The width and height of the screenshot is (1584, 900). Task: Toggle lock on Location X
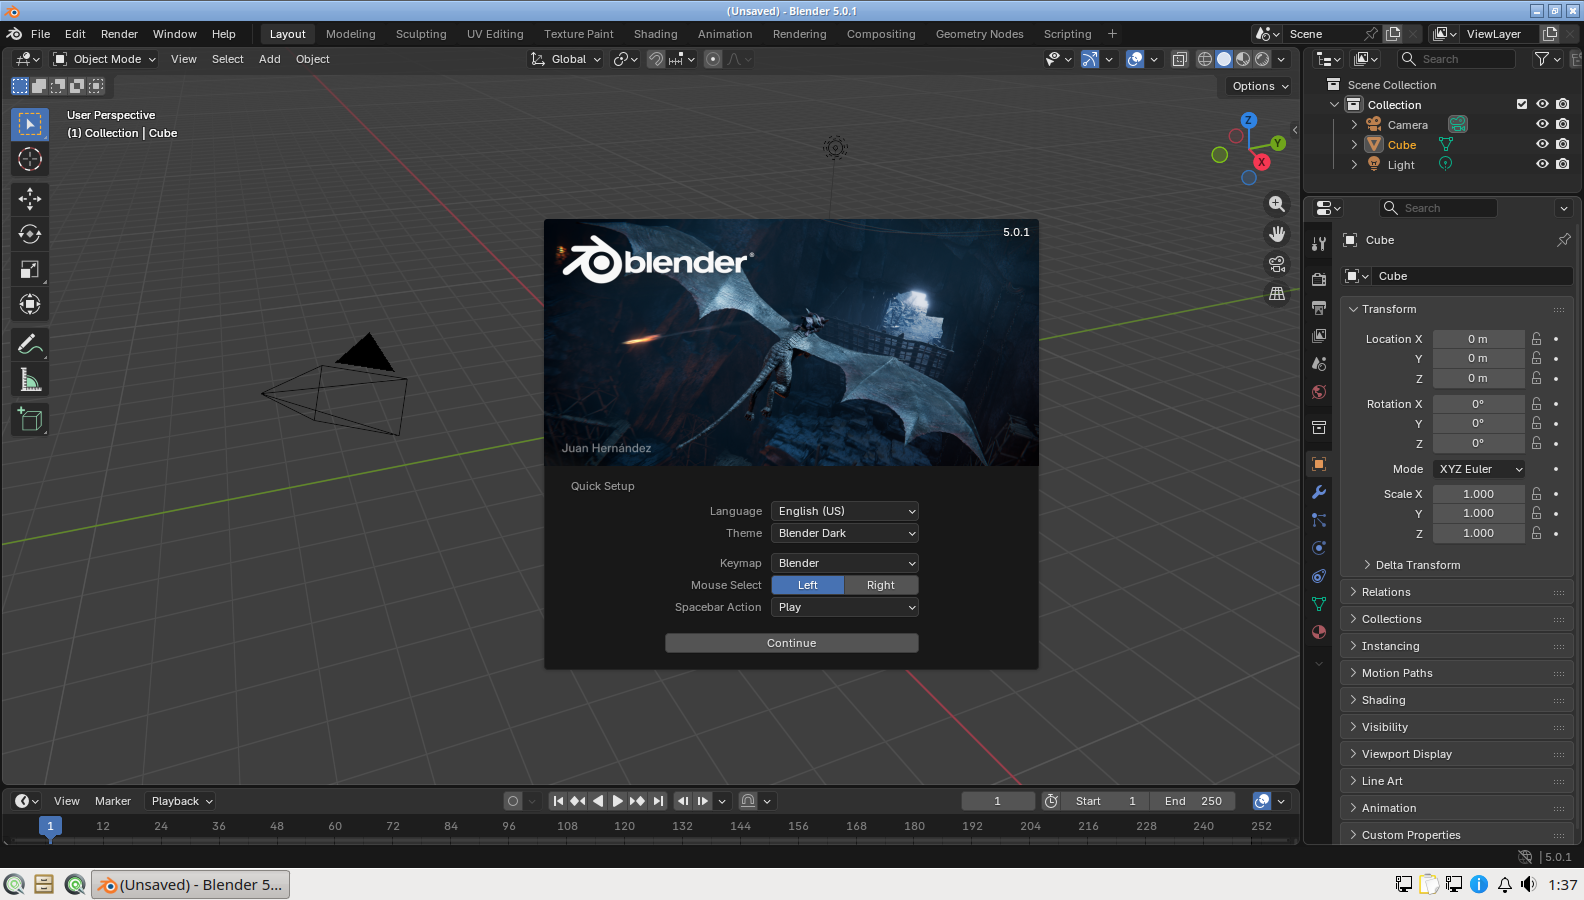point(1537,339)
